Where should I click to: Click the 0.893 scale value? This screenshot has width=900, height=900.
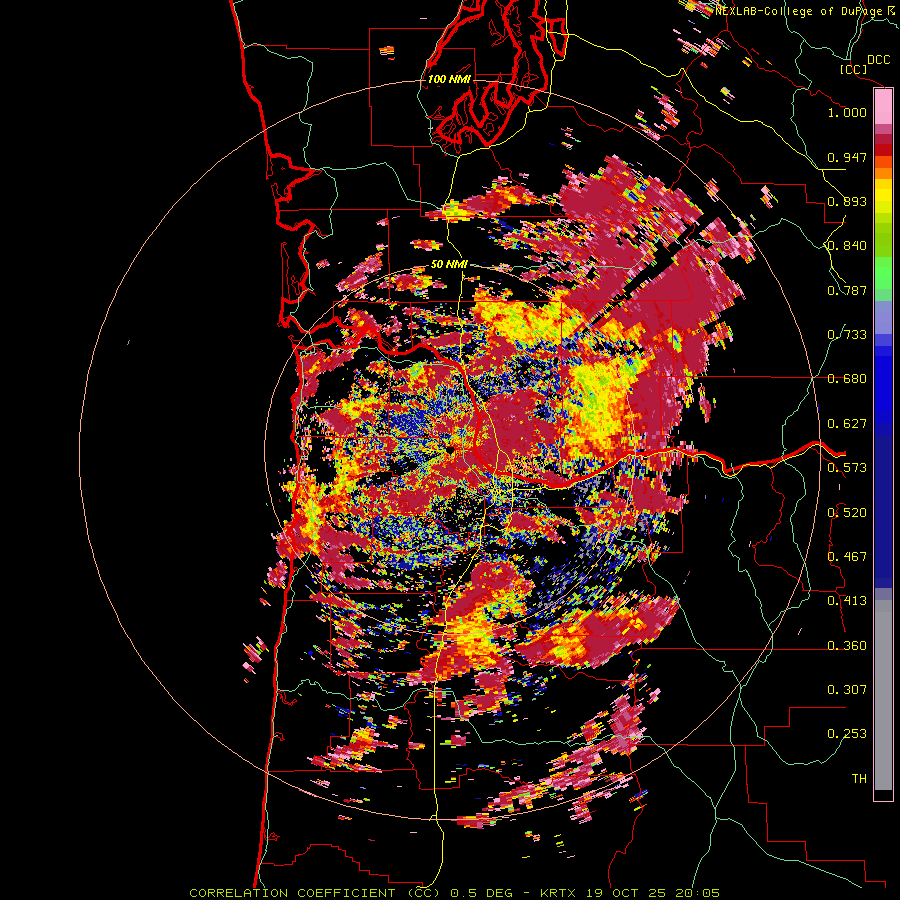(x=847, y=201)
